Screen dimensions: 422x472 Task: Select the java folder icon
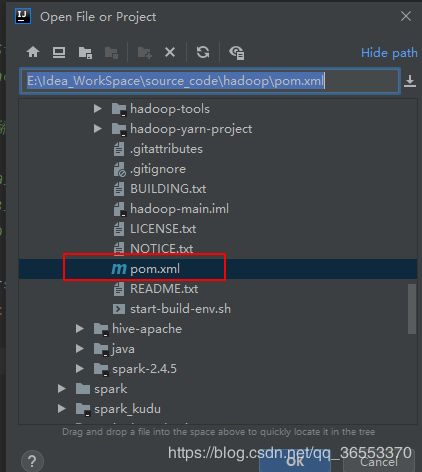point(101,349)
